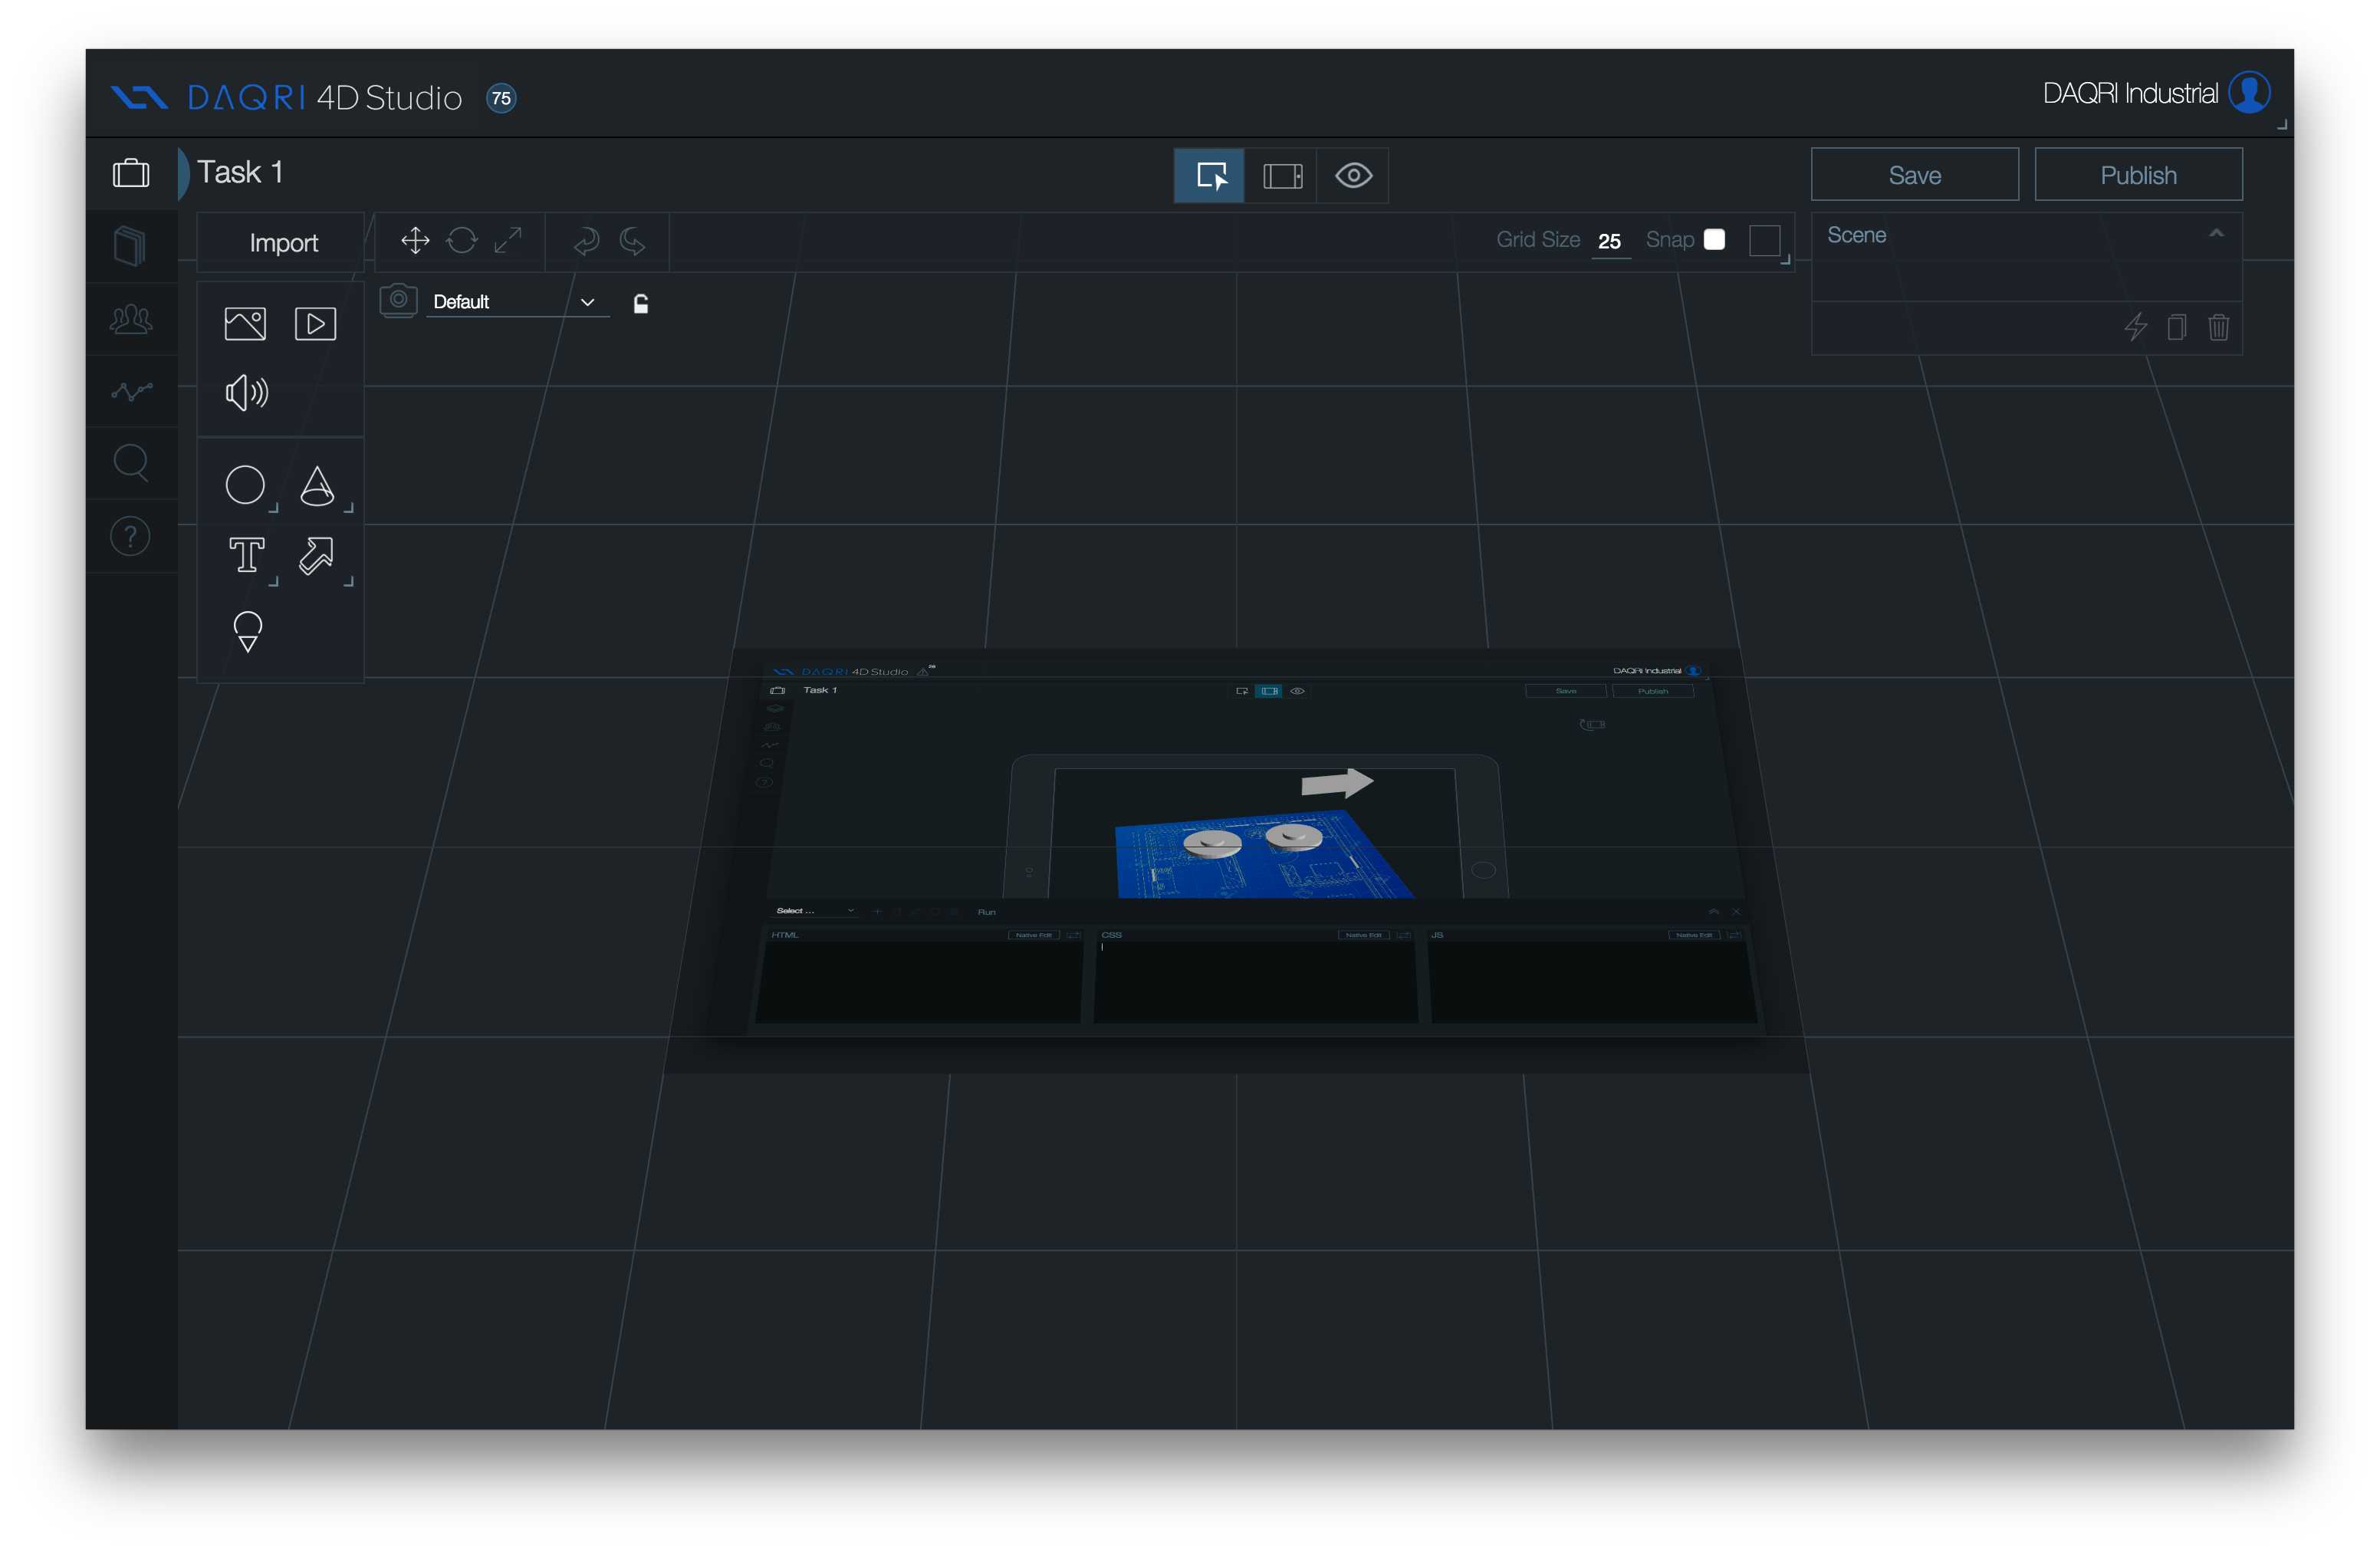Switch to select edit mode

pyautogui.click(x=1210, y=176)
